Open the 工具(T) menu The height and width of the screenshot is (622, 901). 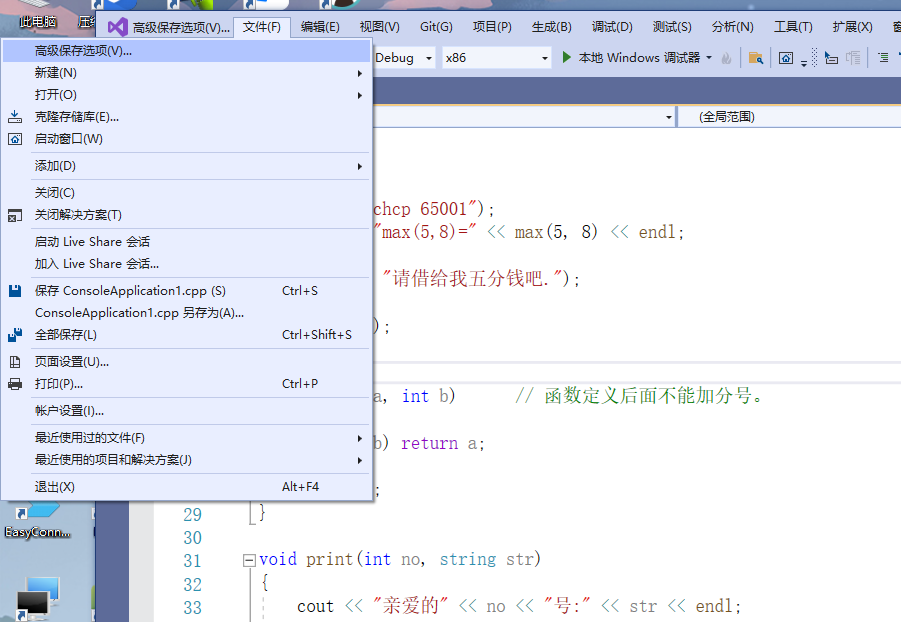point(793,27)
